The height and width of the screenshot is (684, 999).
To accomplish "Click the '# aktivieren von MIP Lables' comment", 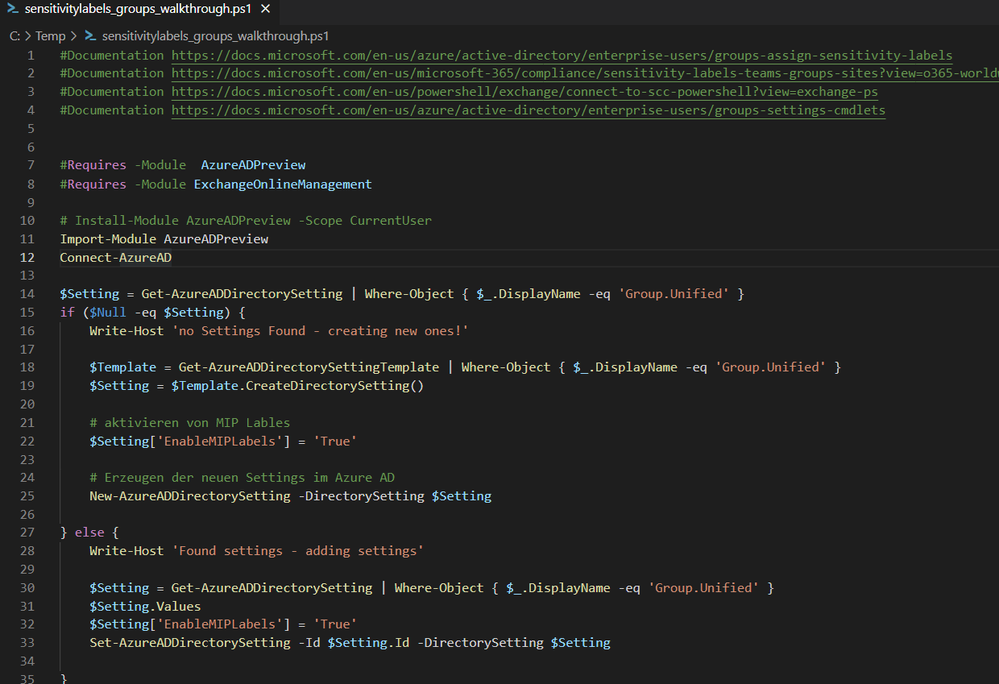I will pos(189,422).
